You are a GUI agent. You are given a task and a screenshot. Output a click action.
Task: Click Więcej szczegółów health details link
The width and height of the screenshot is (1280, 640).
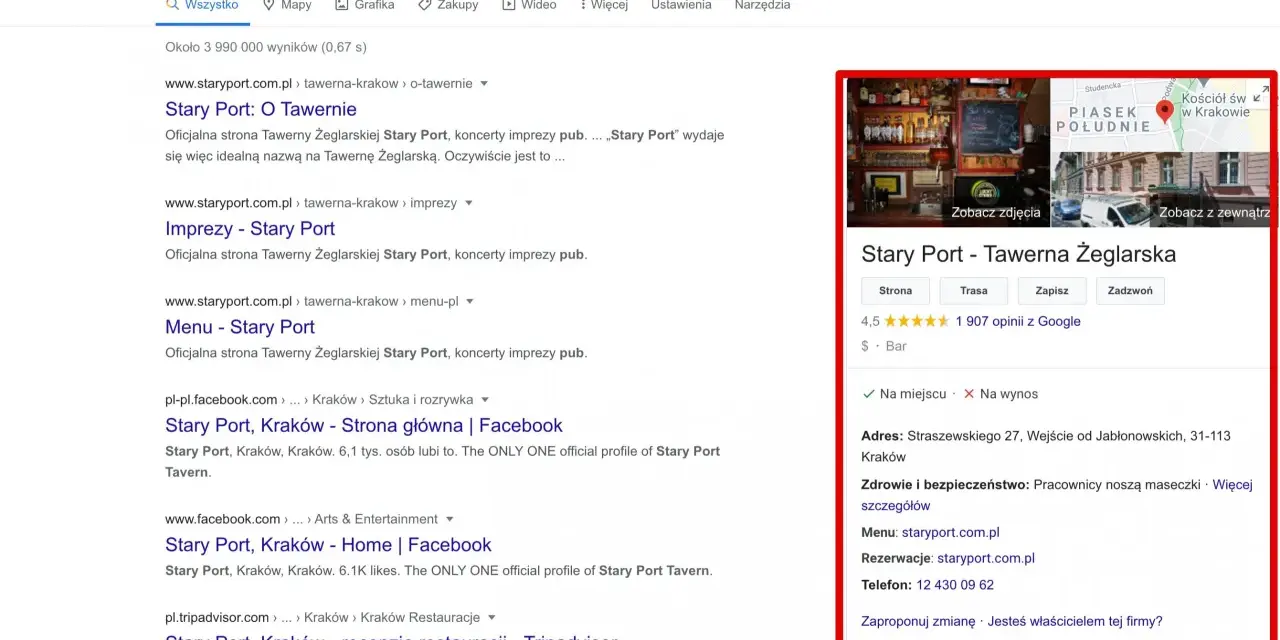point(1057,495)
